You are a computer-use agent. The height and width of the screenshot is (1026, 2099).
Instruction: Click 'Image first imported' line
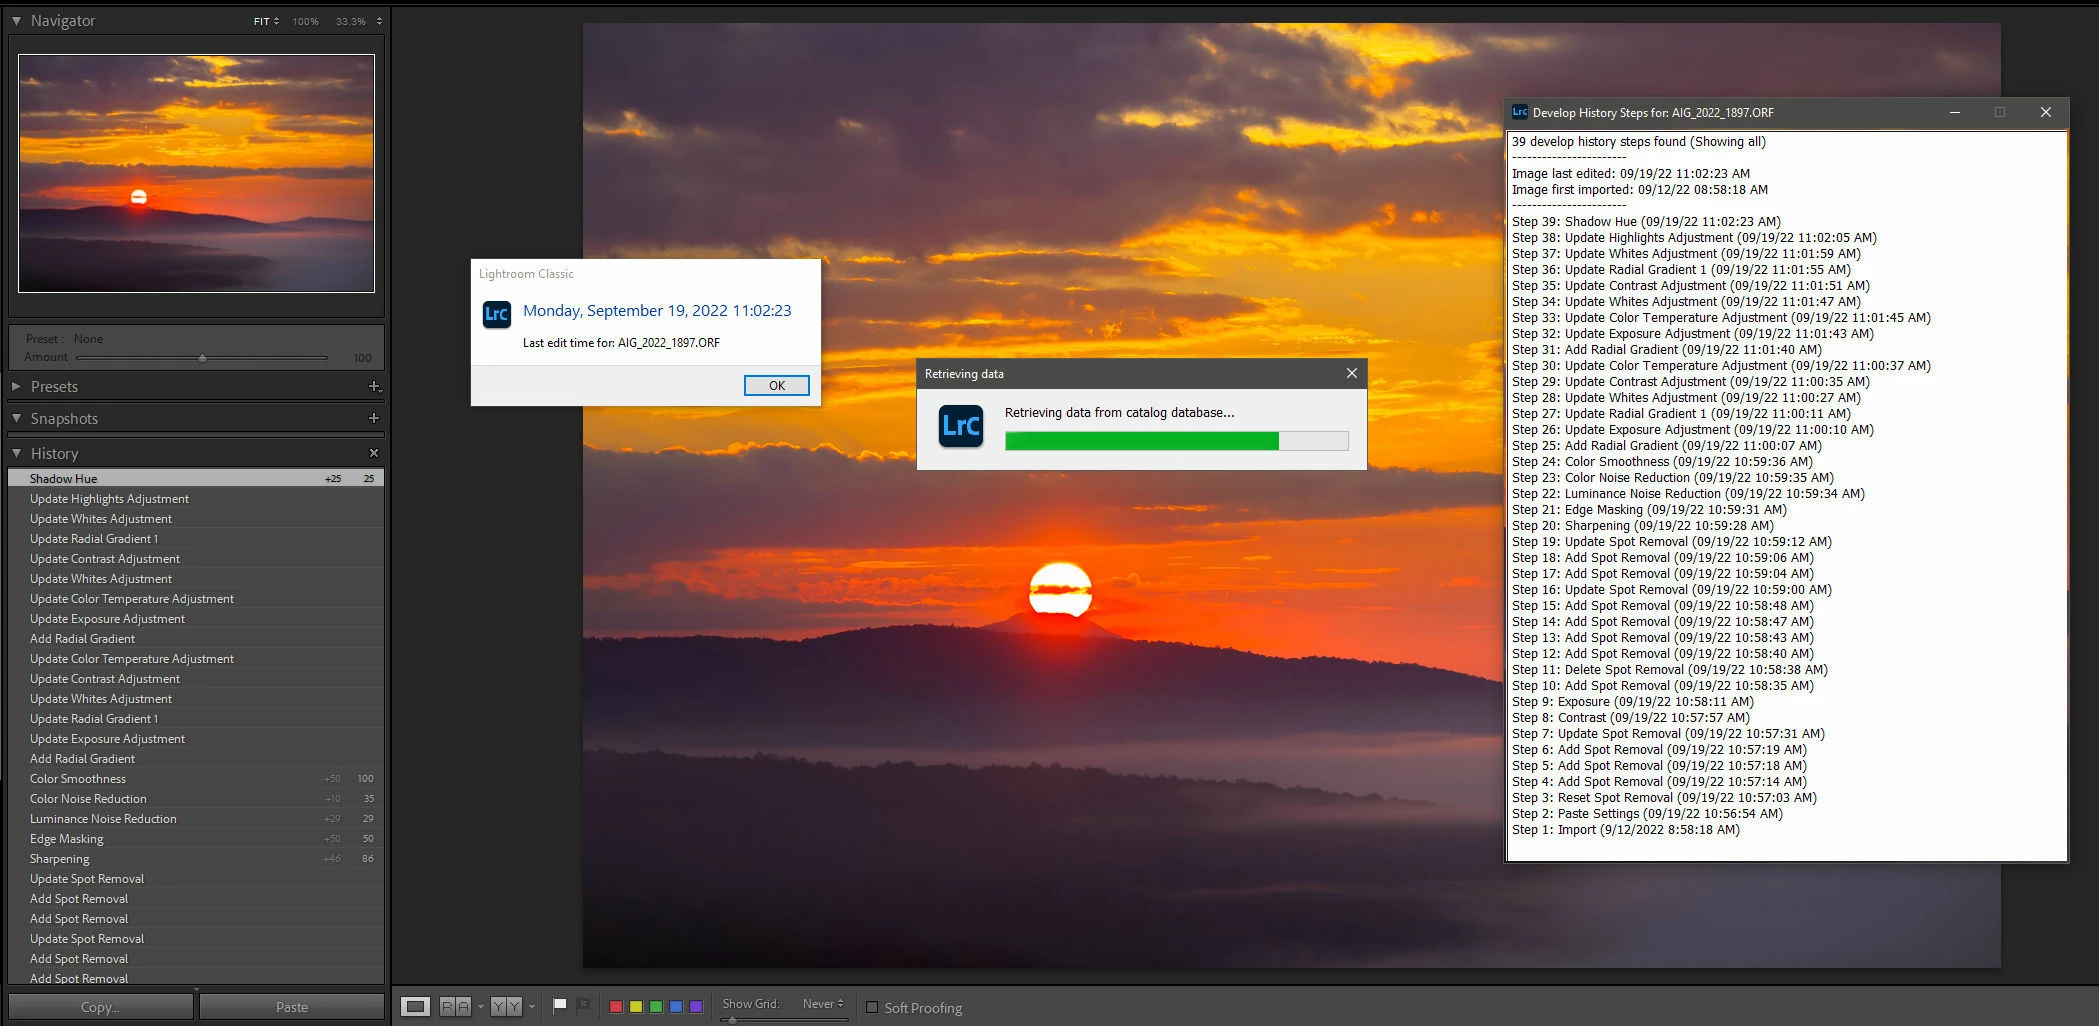point(1640,189)
